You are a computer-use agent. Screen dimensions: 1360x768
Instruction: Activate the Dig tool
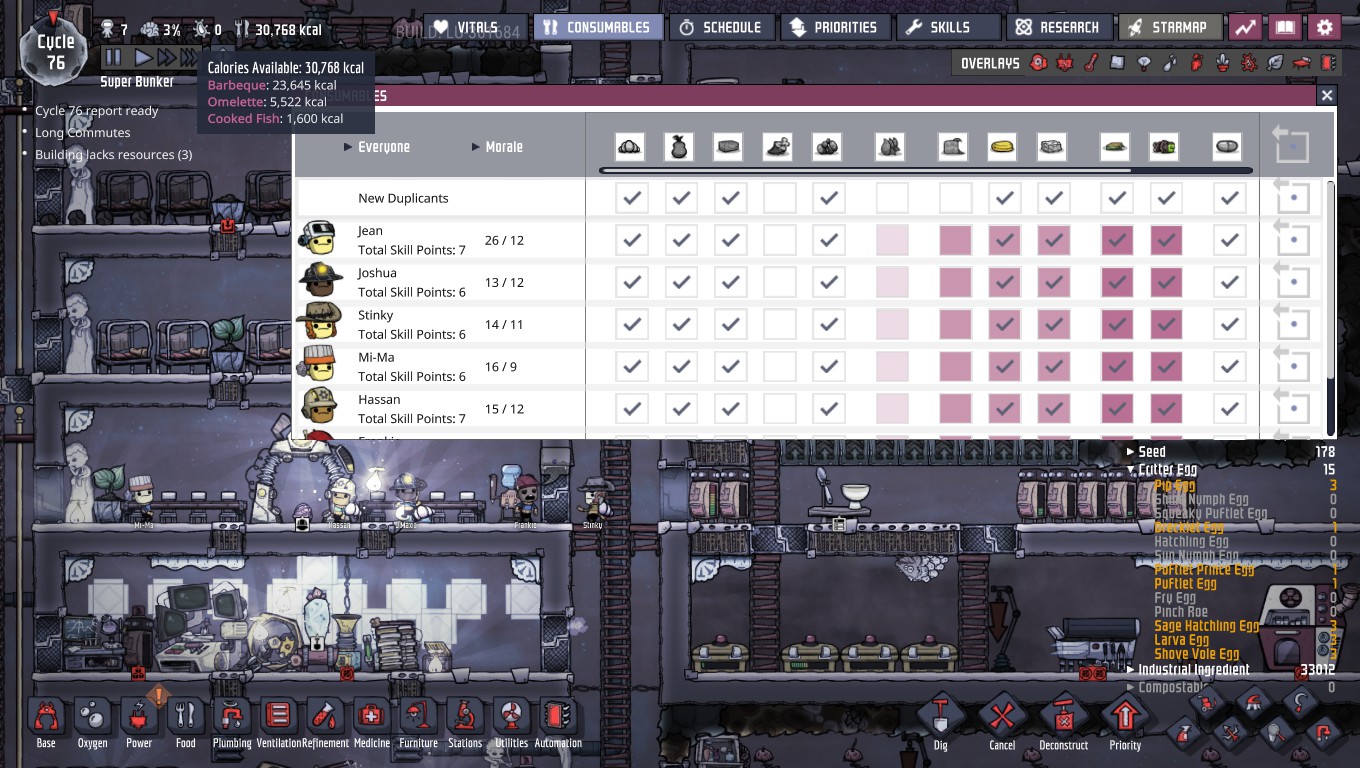tap(940, 718)
